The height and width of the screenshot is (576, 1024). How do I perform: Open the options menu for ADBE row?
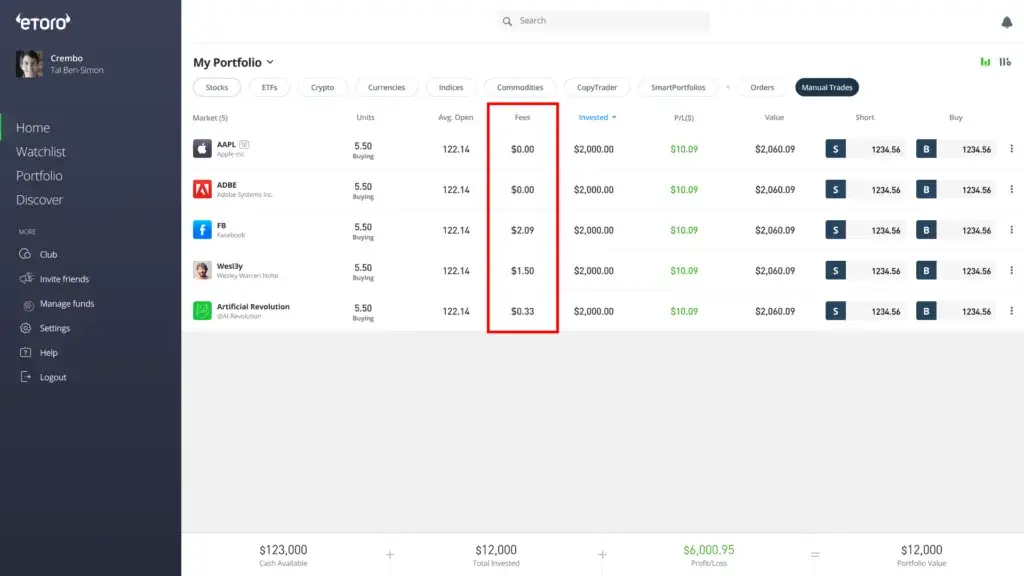(1009, 188)
